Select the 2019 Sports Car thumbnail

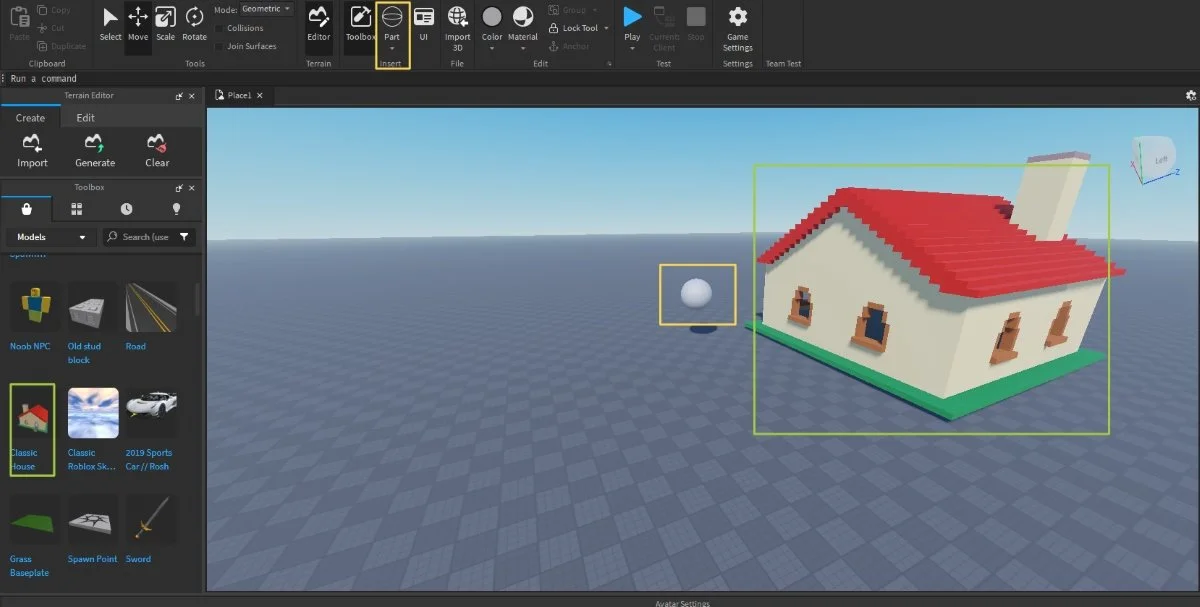[150, 413]
